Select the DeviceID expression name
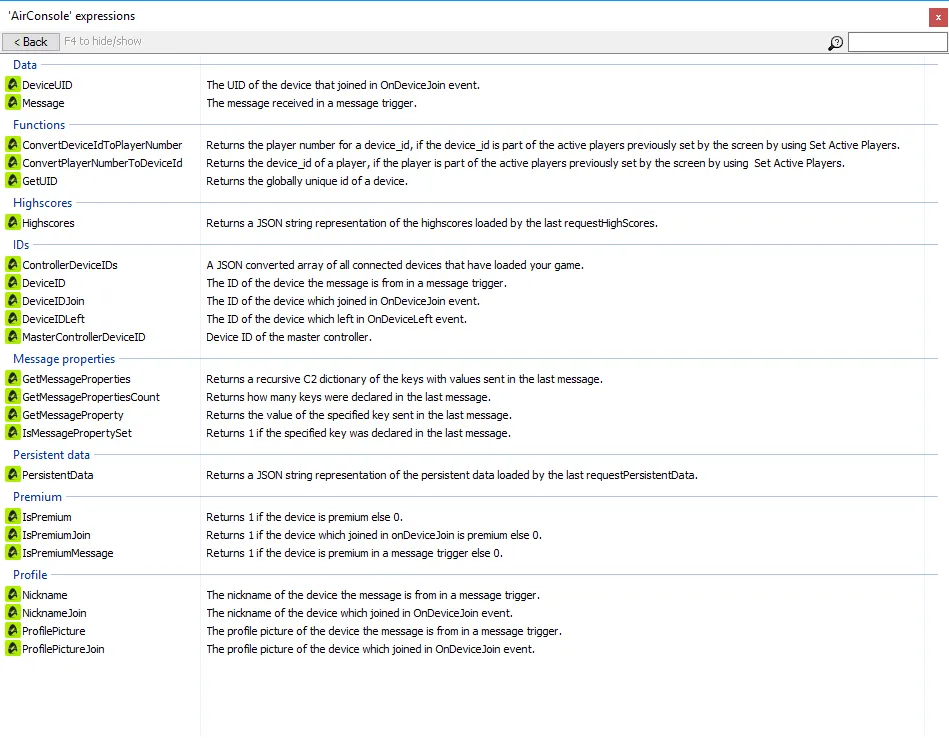This screenshot has height=738, width=949. [x=44, y=283]
